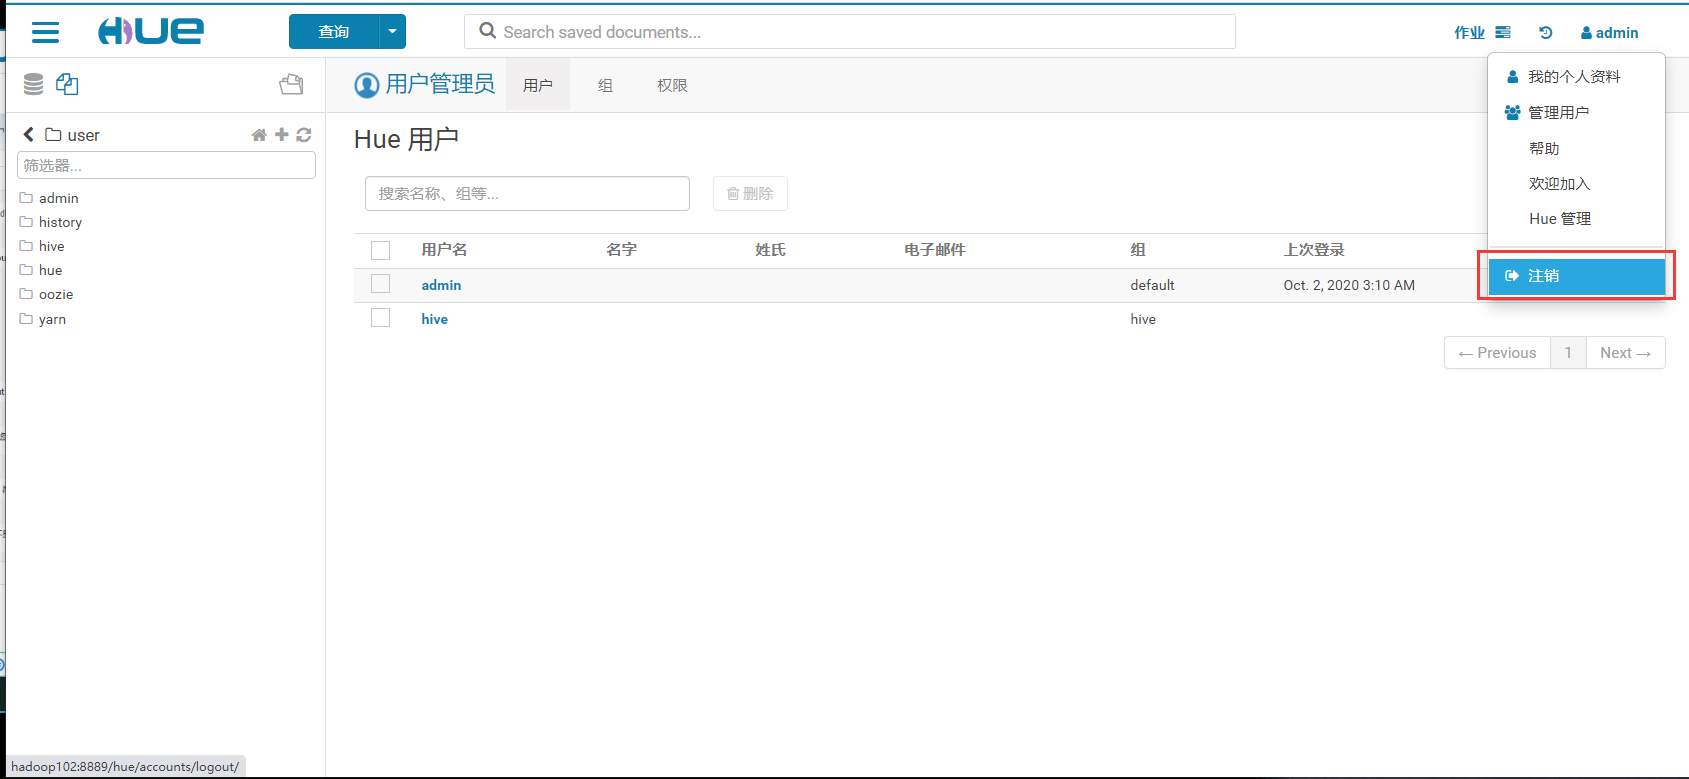Sort by the first name column header
Image resolution: width=1689 pixels, height=779 pixels.
pos(621,250)
